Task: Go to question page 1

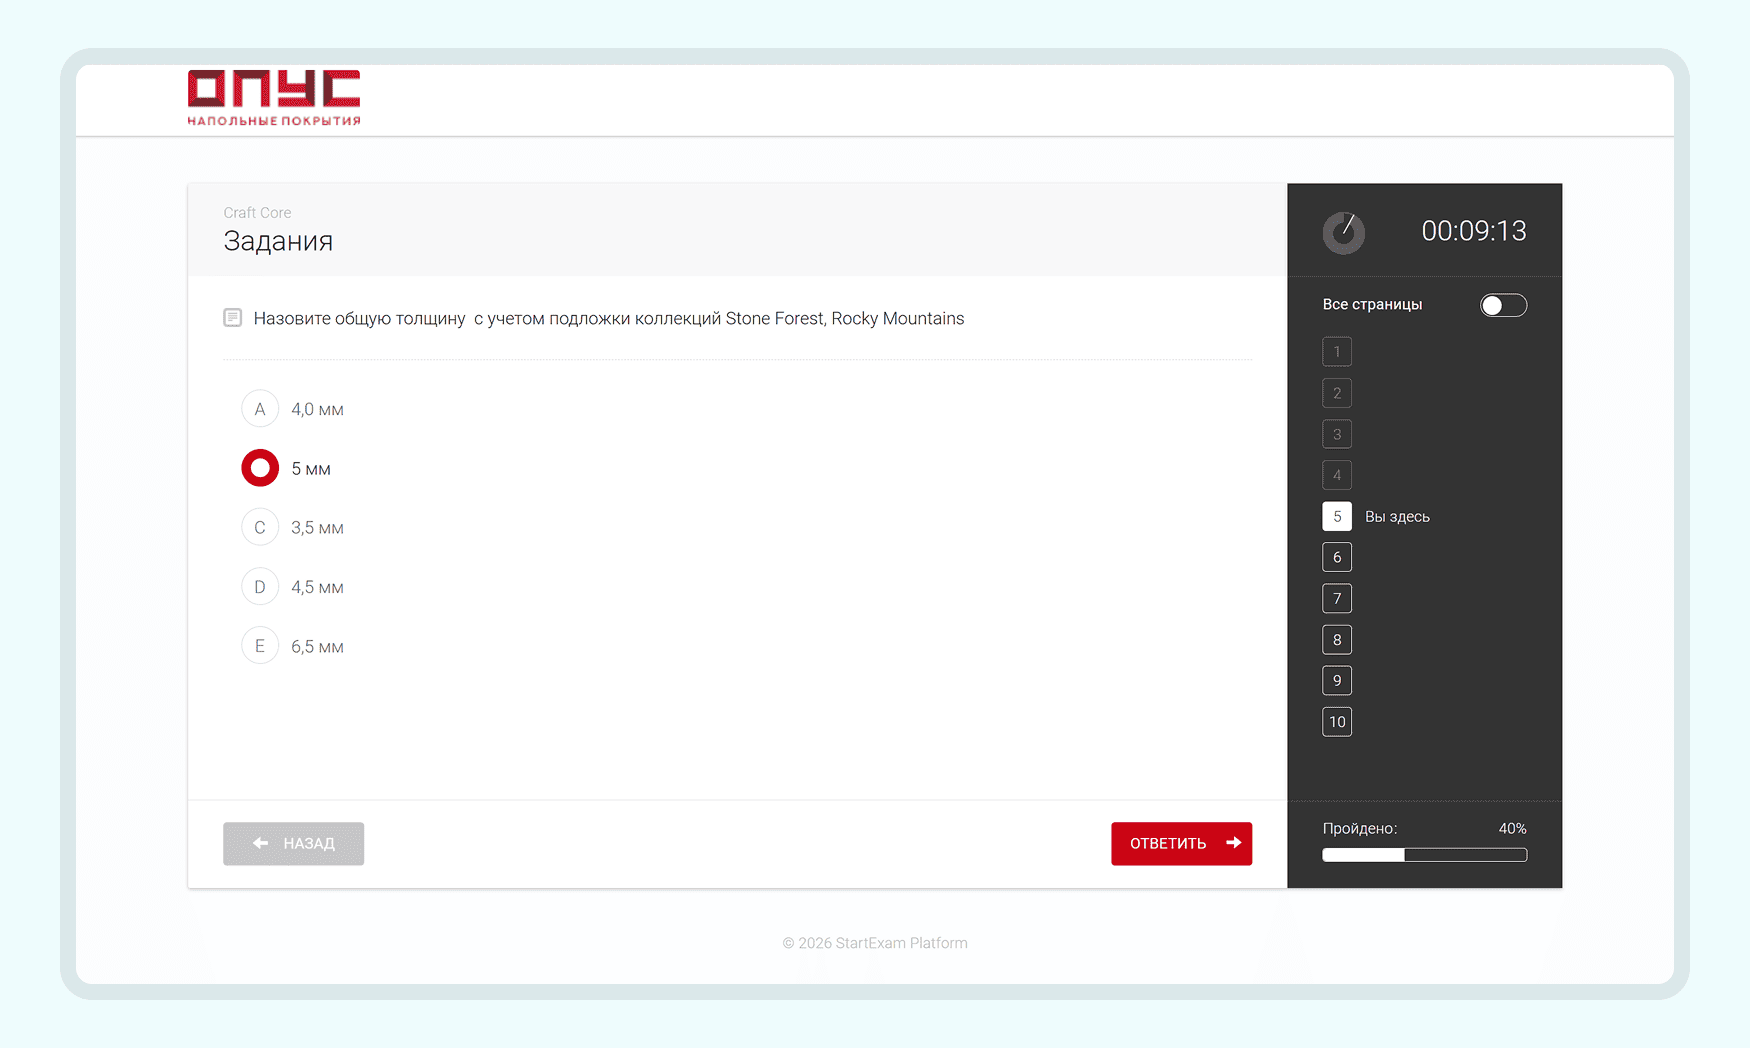Action: coord(1337,352)
